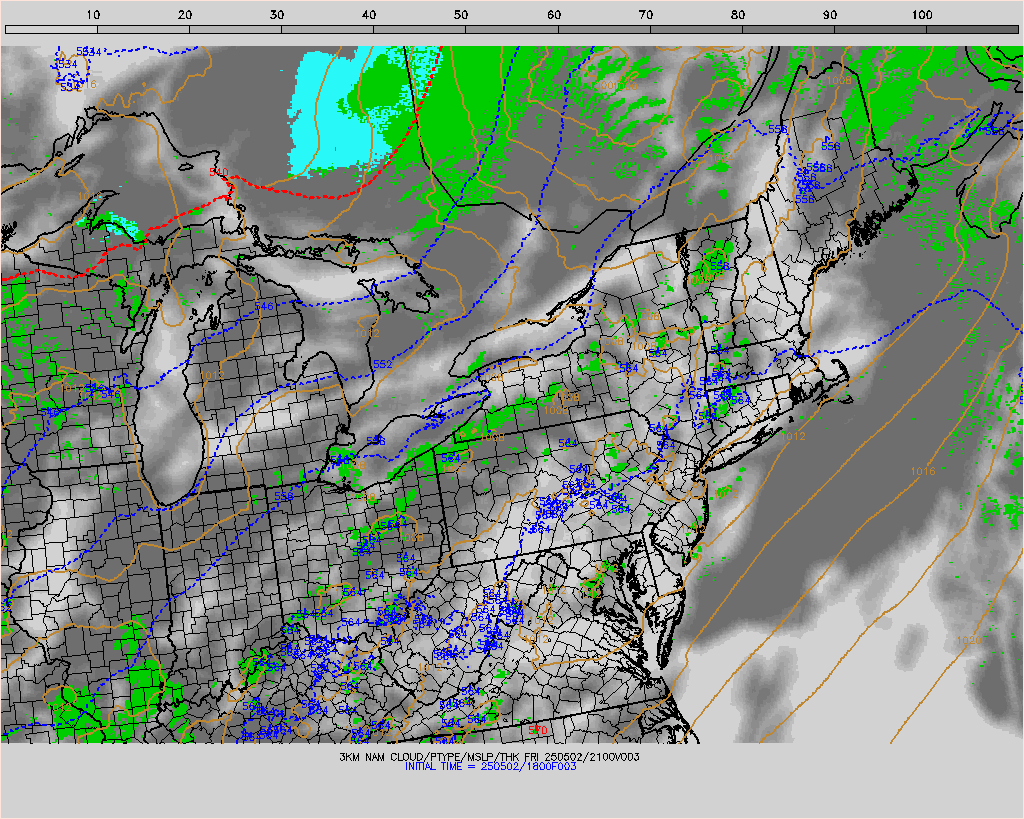Click the cloud scale label 80

738,14
